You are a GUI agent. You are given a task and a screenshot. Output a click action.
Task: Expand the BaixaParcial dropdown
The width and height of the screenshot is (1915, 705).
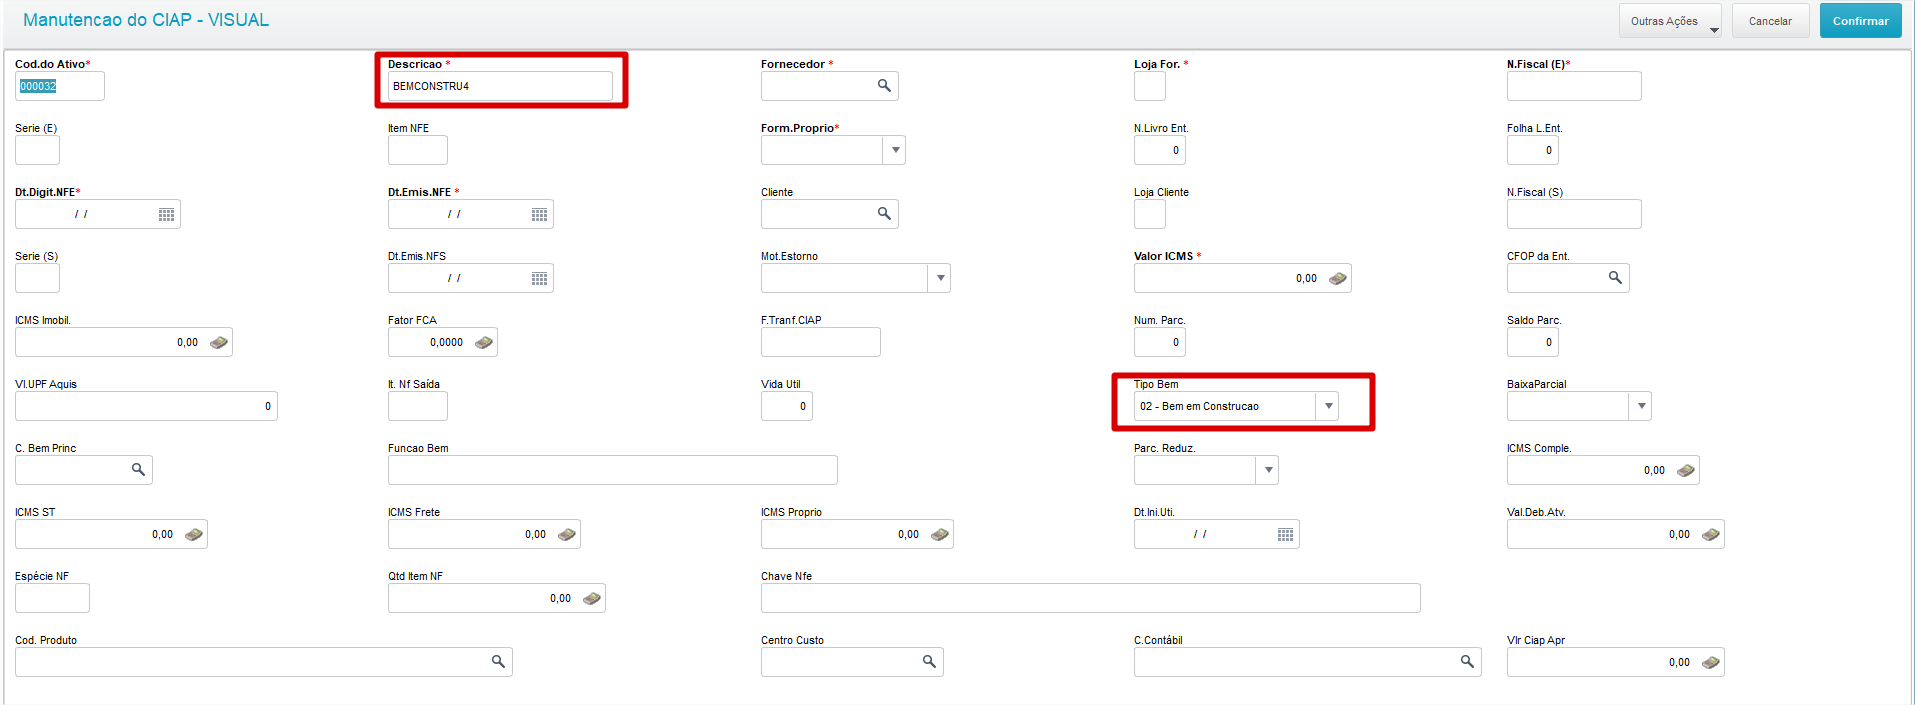1641,406
